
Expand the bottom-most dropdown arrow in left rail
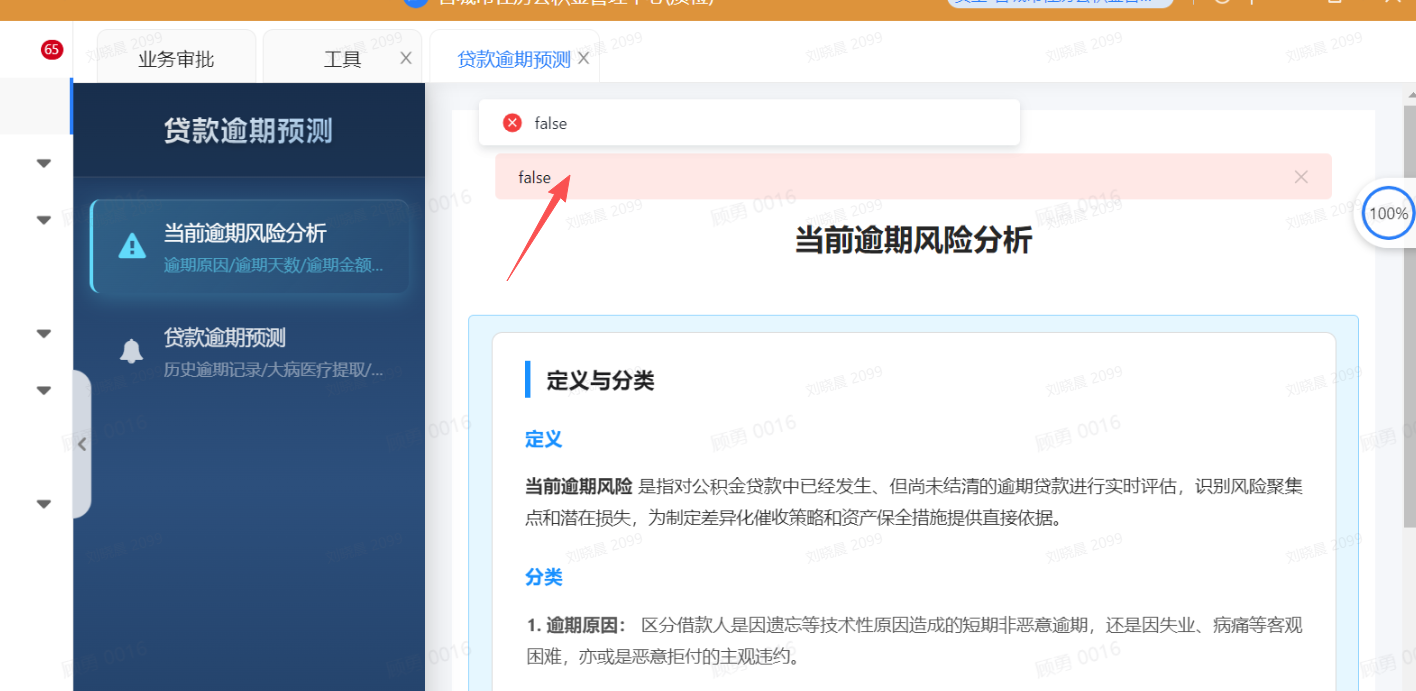[44, 504]
